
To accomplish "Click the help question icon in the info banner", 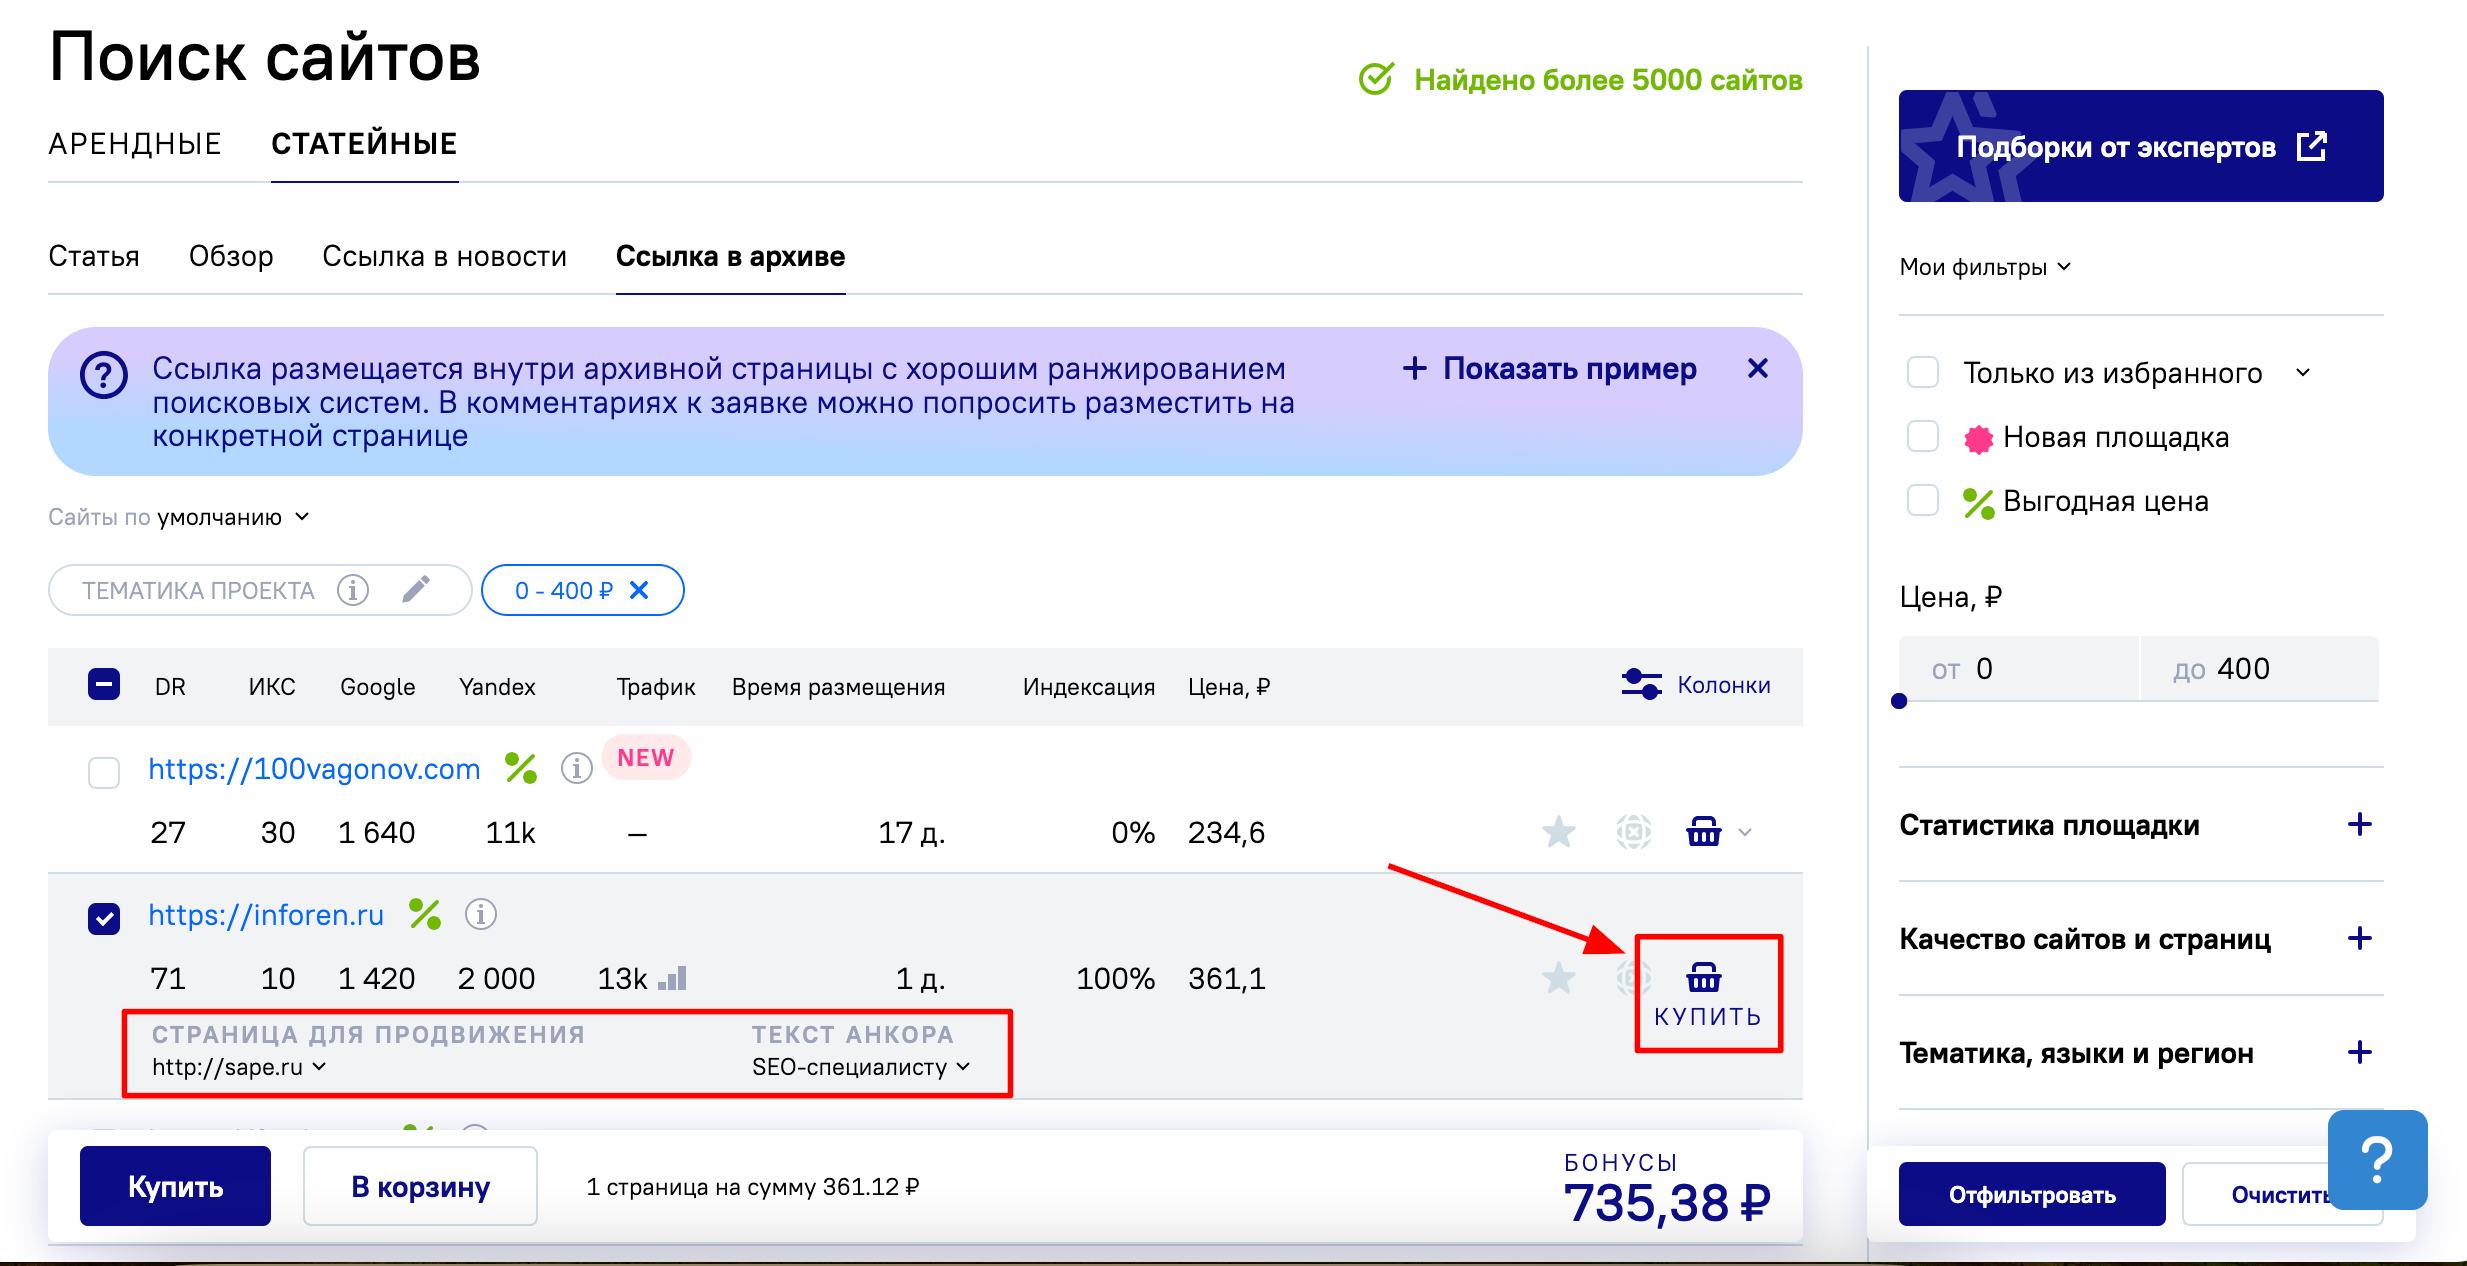I will (103, 376).
